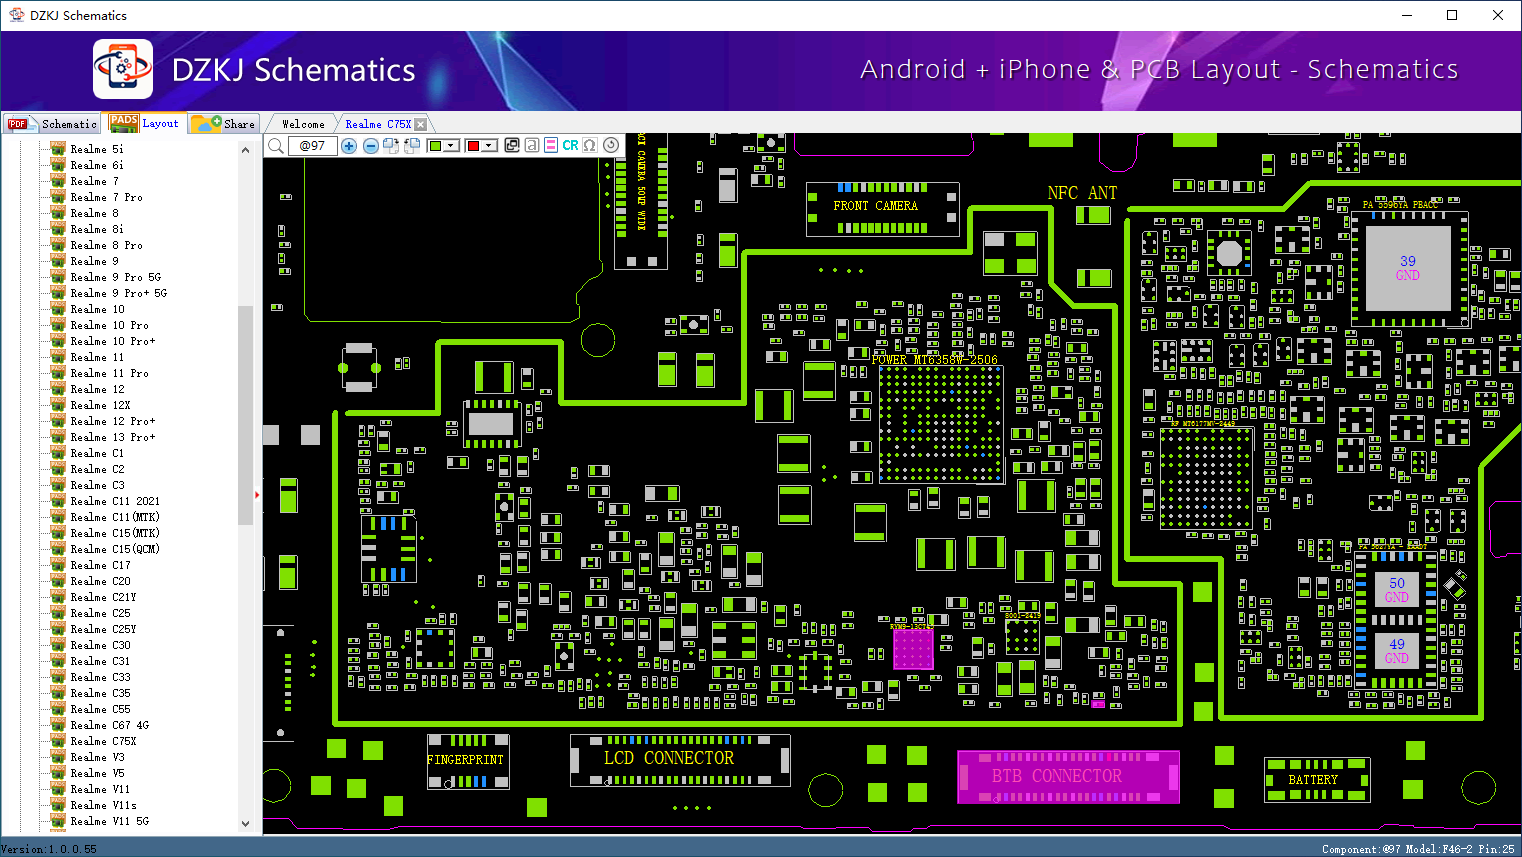Click the magnifier search icon in the layout toolbar
This screenshot has height=857, width=1522.
click(x=276, y=146)
